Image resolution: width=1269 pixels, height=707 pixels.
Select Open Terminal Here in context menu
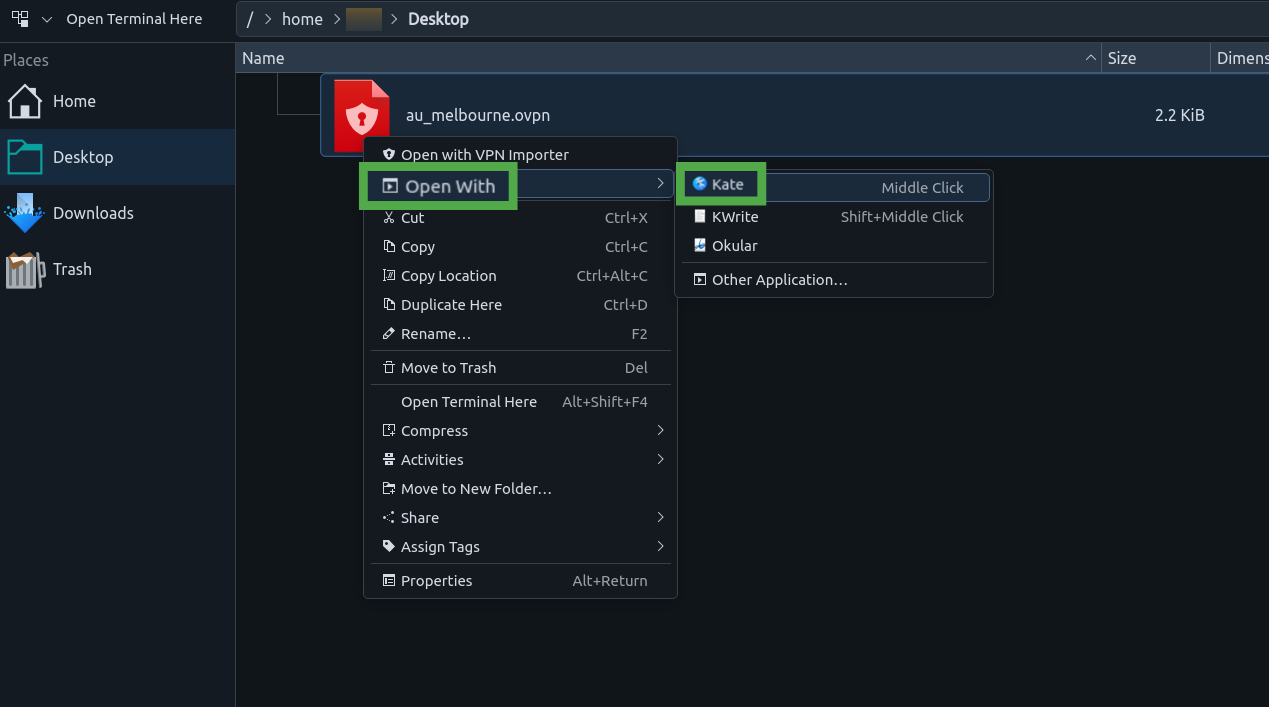pos(520,401)
